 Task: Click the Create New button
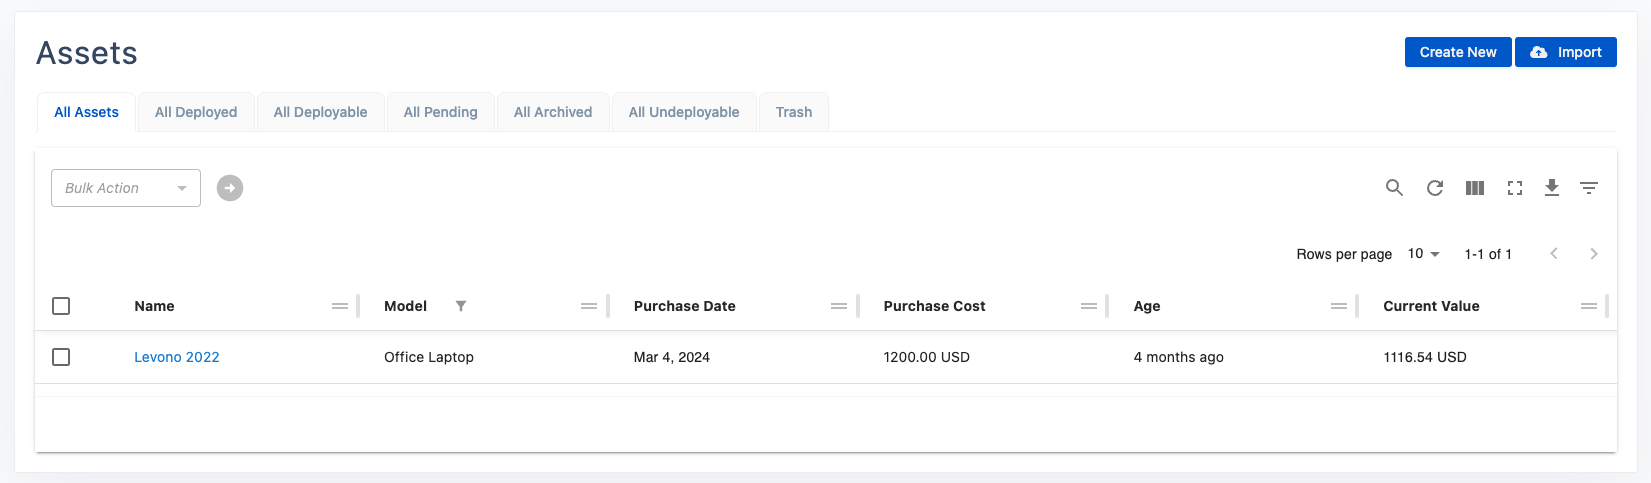[1458, 52]
